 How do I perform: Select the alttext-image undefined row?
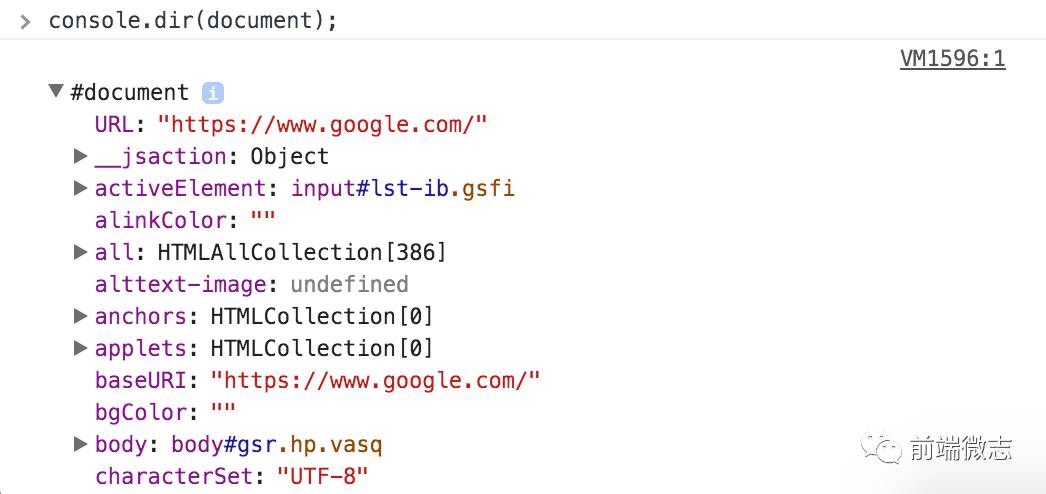coord(251,285)
